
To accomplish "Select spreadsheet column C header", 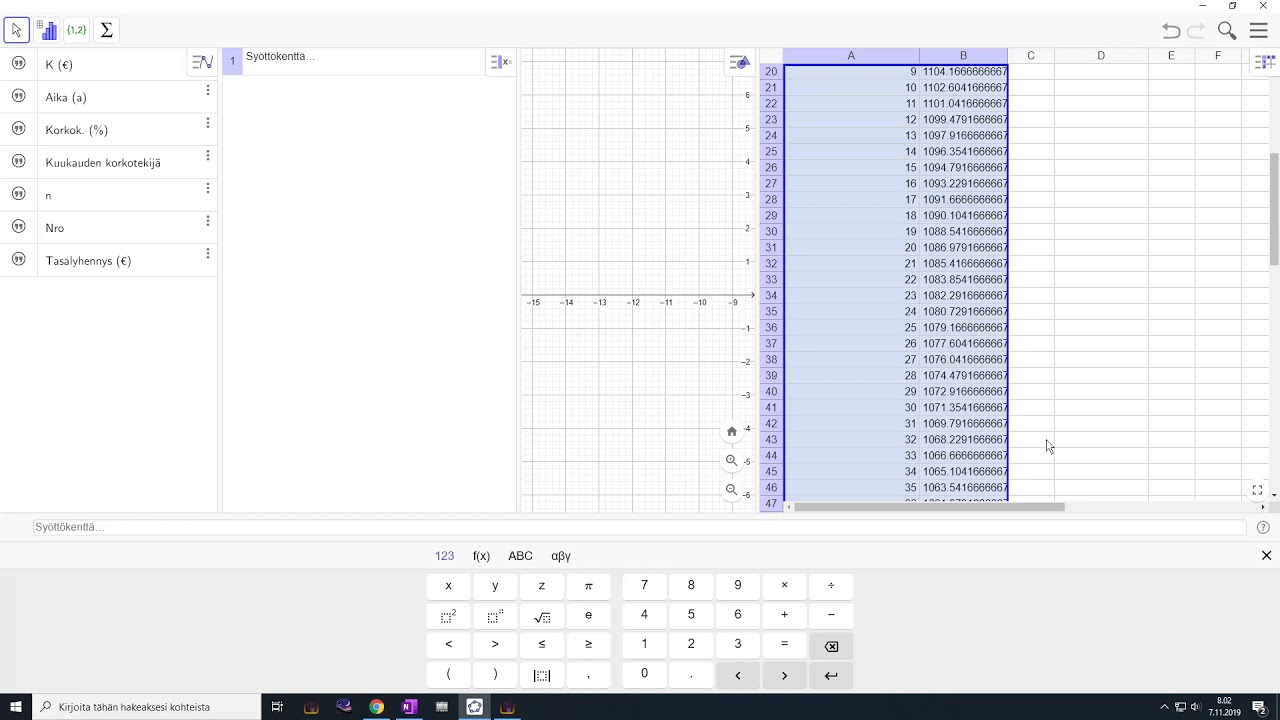I will pyautogui.click(x=1031, y=56).
